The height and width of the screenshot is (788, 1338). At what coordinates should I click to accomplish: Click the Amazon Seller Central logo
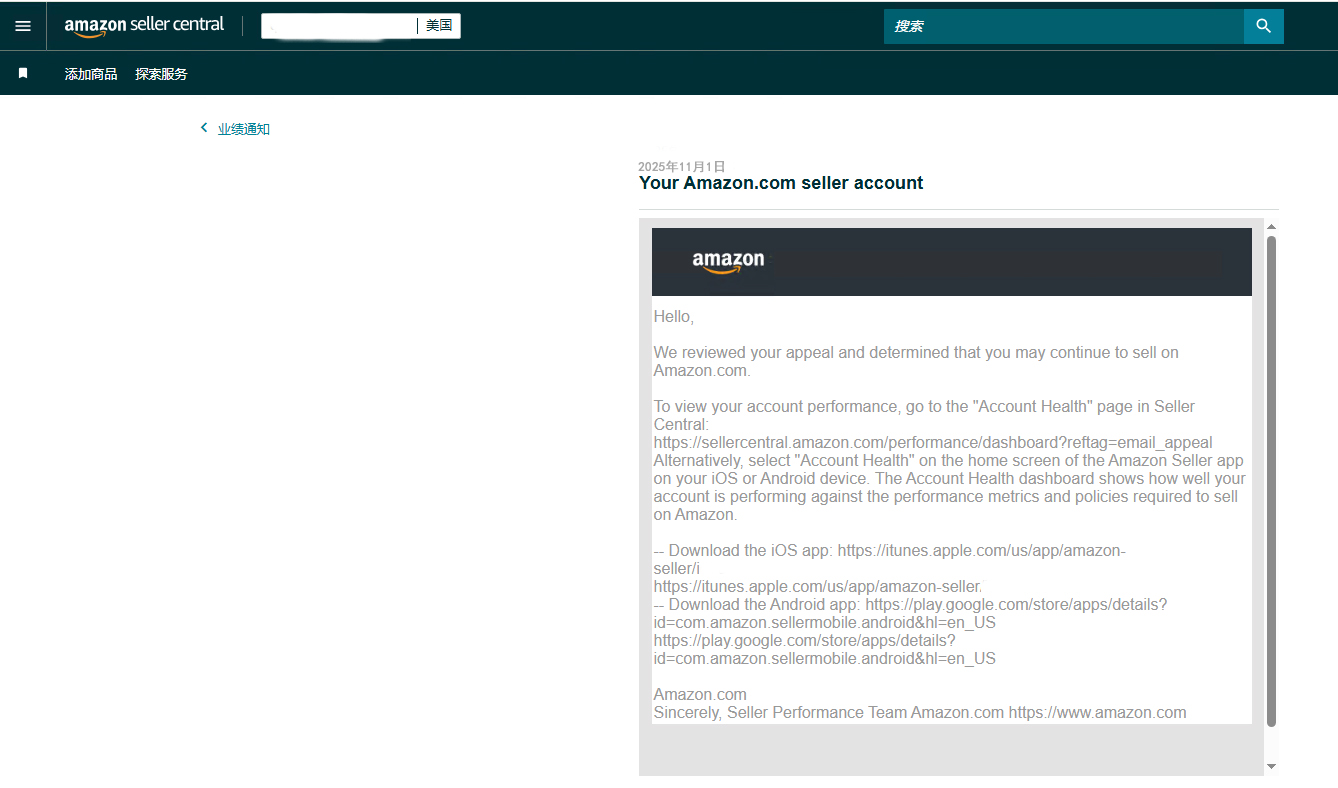pyautogui.click(x=144, y=26)
